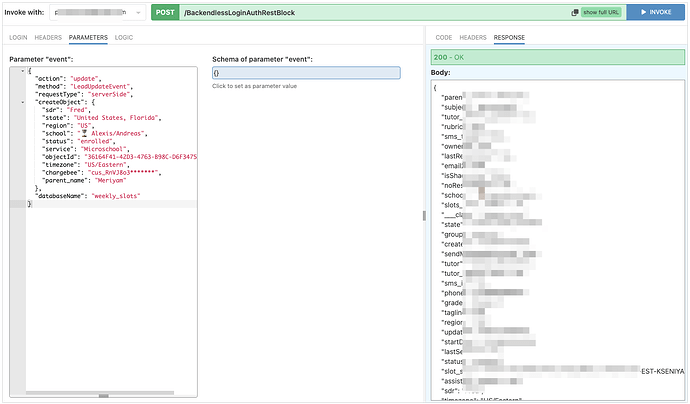Click the EST-KSENIYA text in the response body
The width and height of the screenshot is (690, 404).
(x=662, y=371)
